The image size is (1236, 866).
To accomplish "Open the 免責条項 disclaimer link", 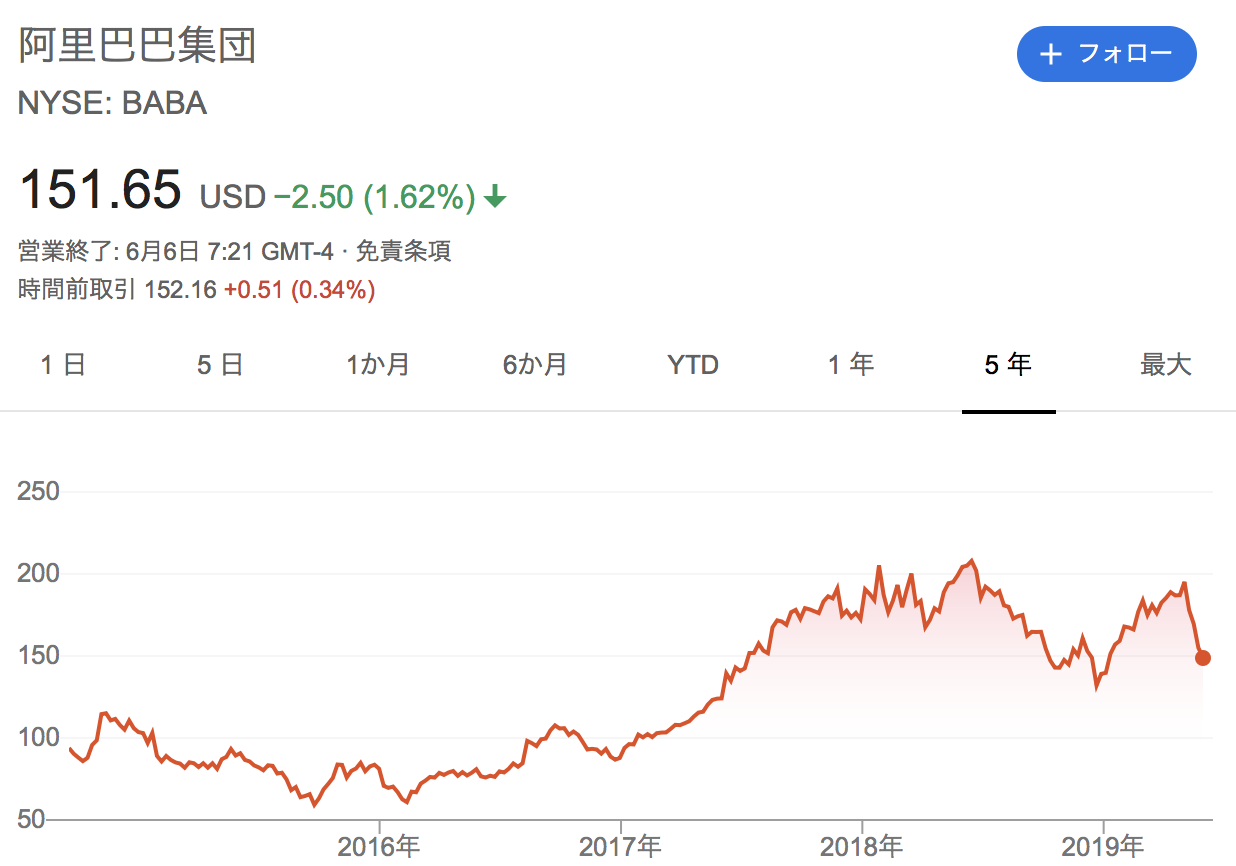I will pos(404,250).
